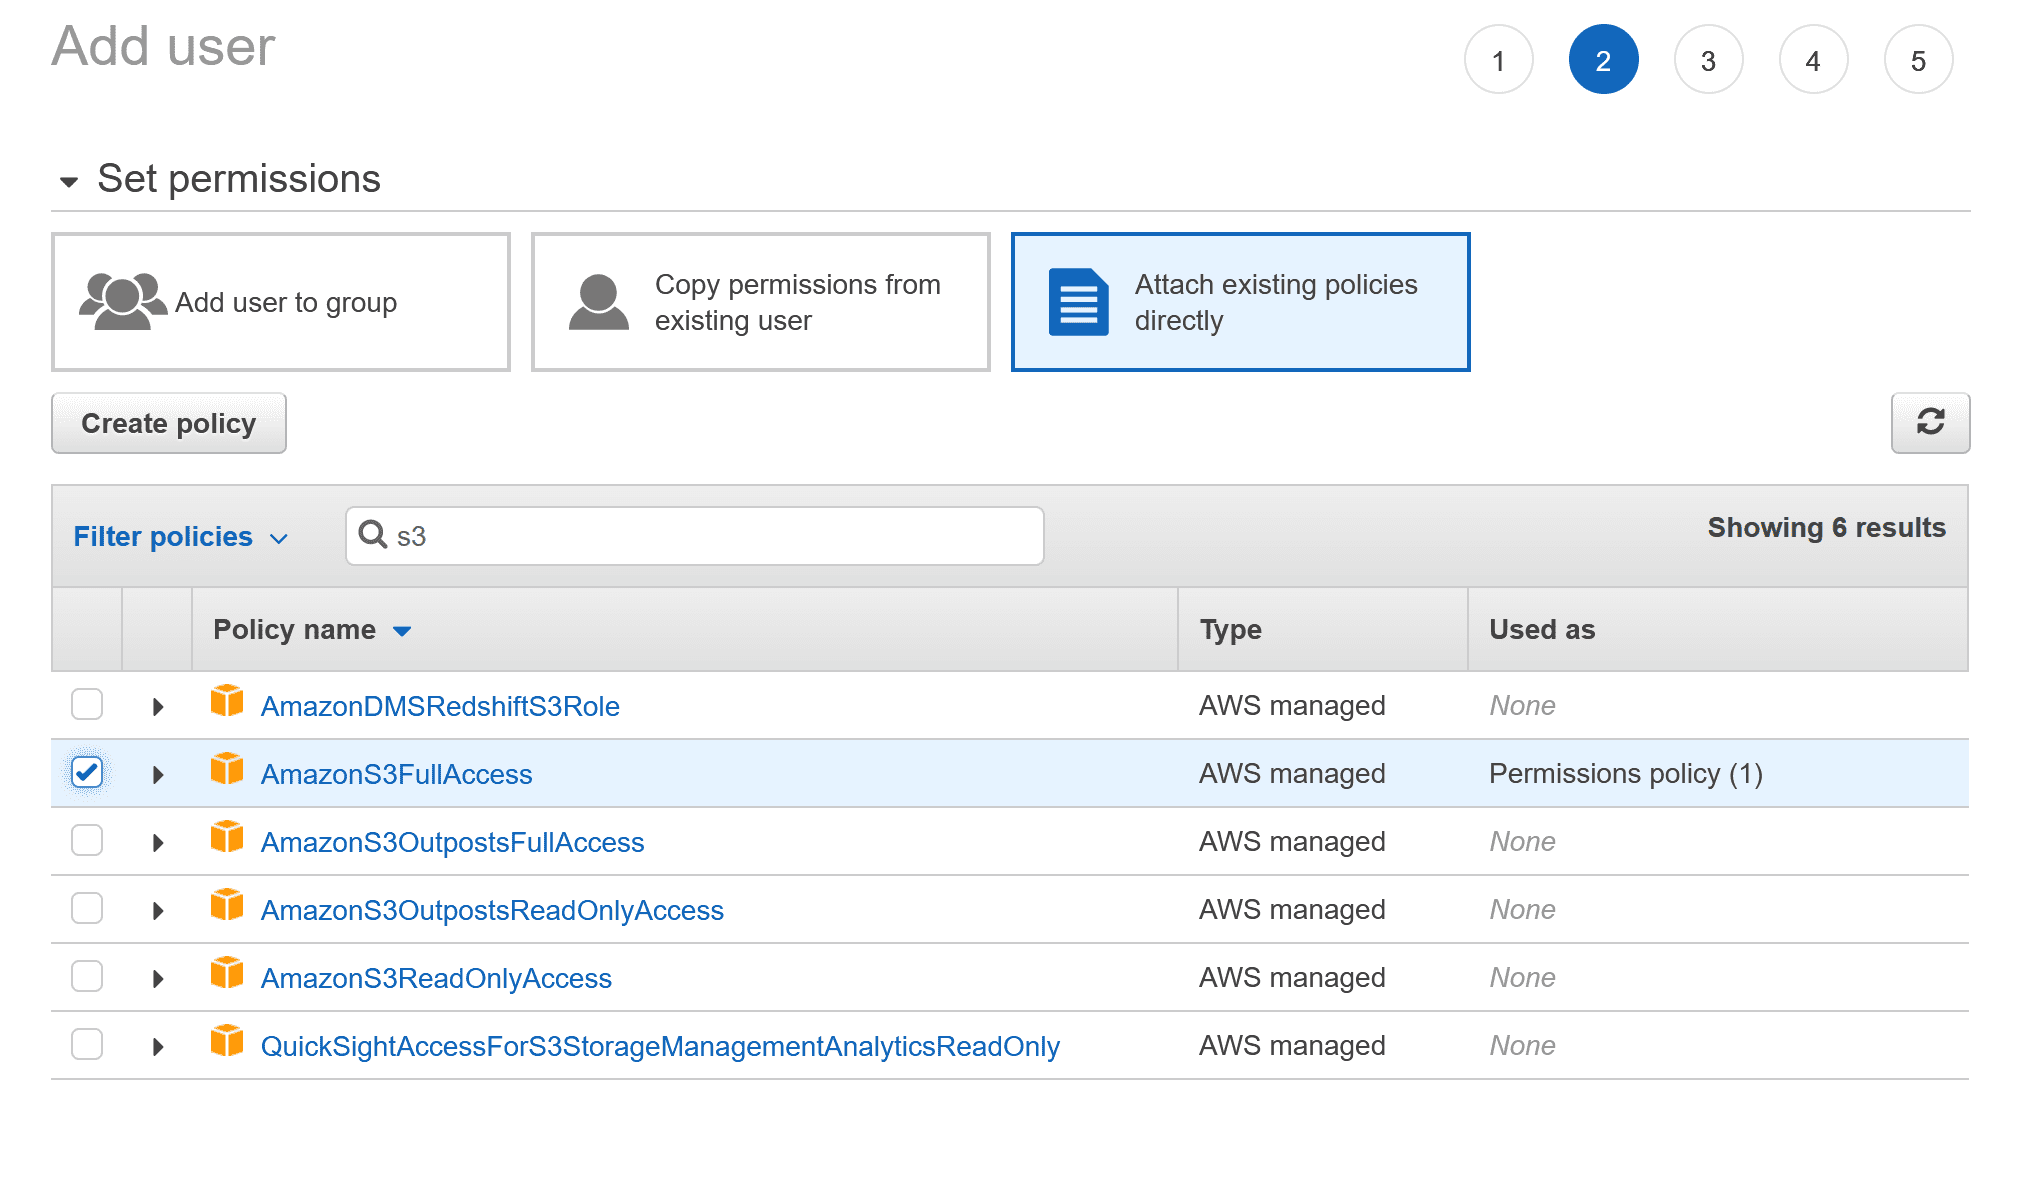Open the Filter policies dropdown
The width and height of the screenshot is (2025, 1200).
pyautogui.click(x=181, y=537)
